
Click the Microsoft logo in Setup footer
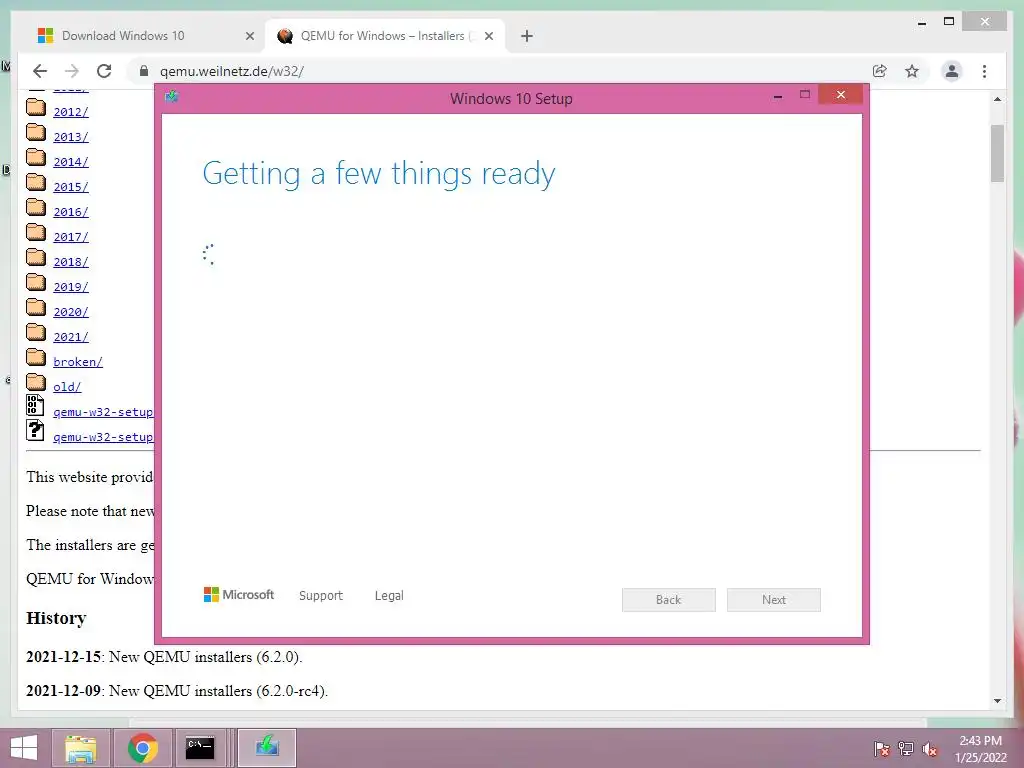pos(239,594)
